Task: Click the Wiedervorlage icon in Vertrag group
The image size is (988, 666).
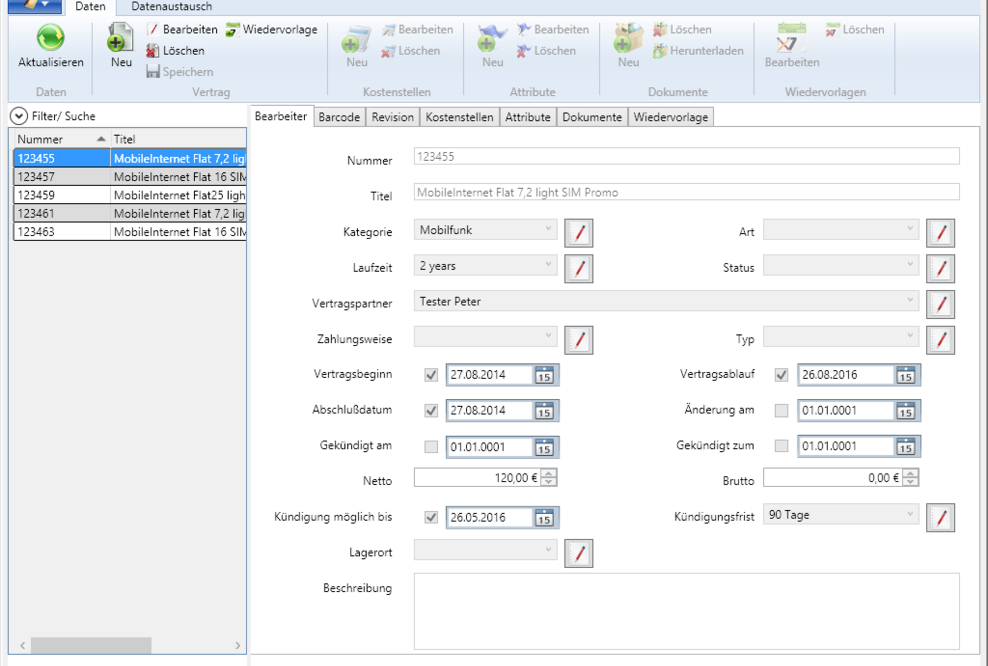Action: (x=232, y=30)
